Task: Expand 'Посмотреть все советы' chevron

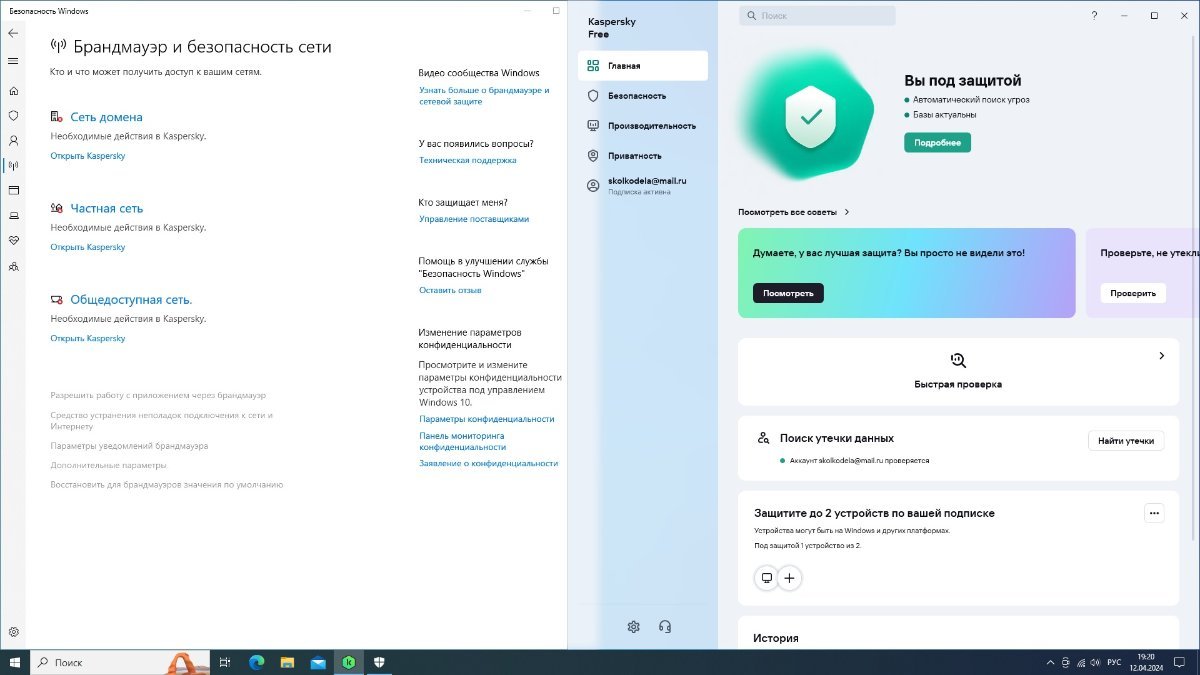Action: tap(847, 212)
